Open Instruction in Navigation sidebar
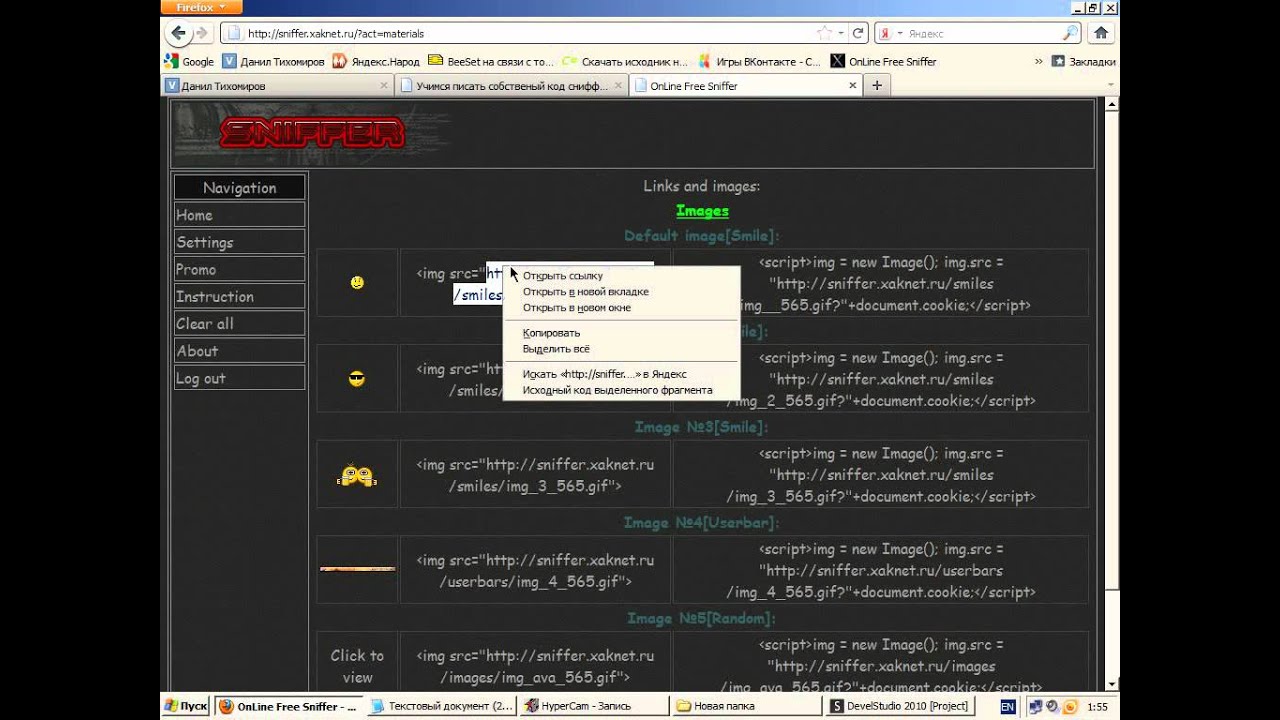The height and width of the screenshot is (720, 1280). coord(239,296)
